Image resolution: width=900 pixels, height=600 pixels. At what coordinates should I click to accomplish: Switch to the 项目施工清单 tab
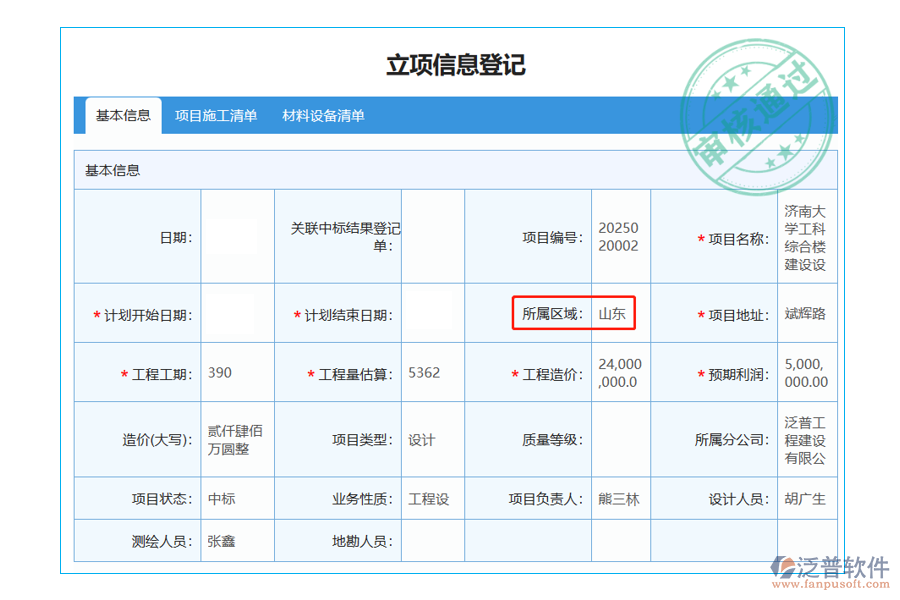click(x=216, y=115)
